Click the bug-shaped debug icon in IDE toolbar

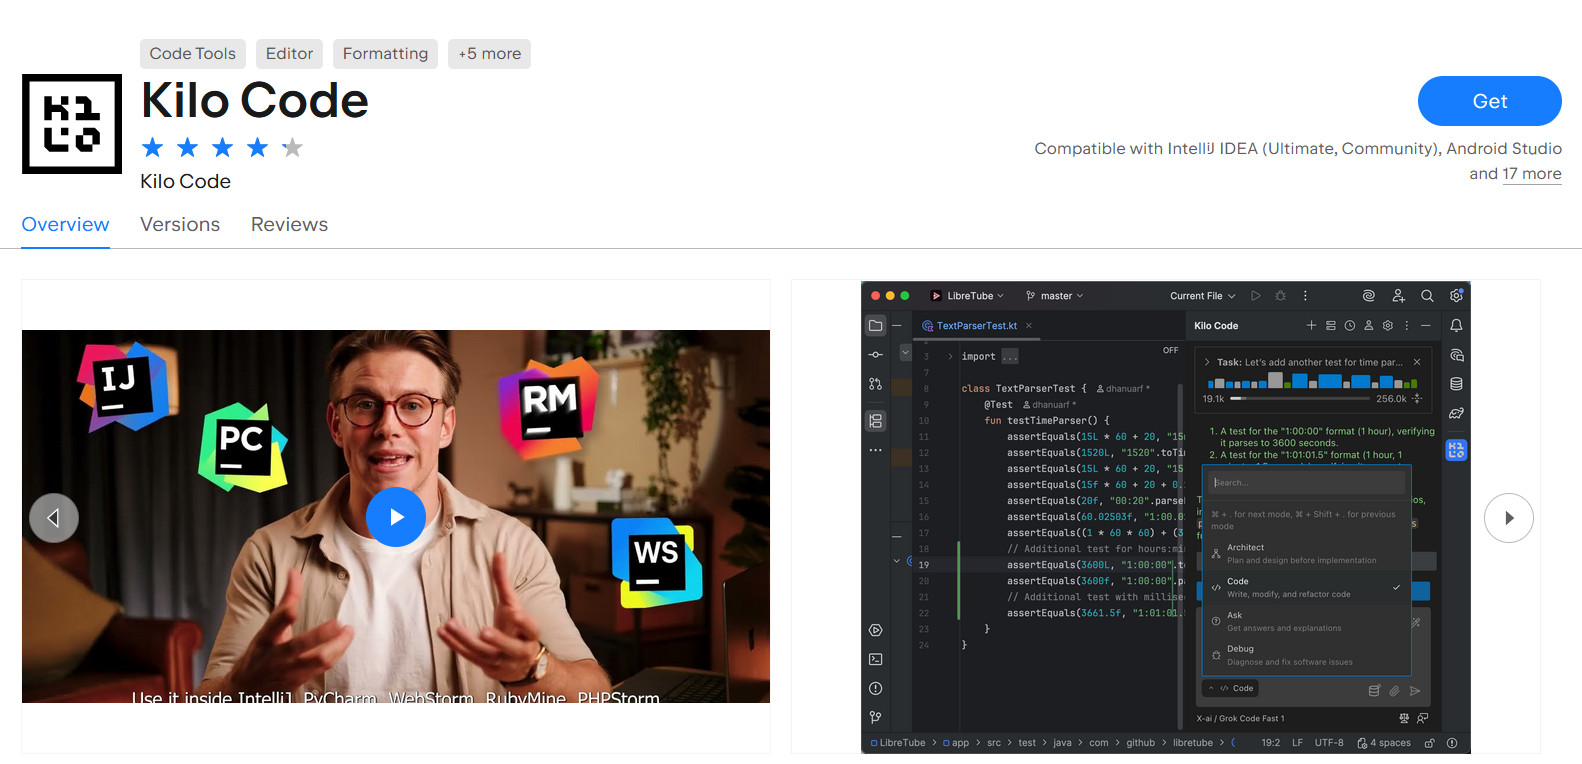point(1280,296)
